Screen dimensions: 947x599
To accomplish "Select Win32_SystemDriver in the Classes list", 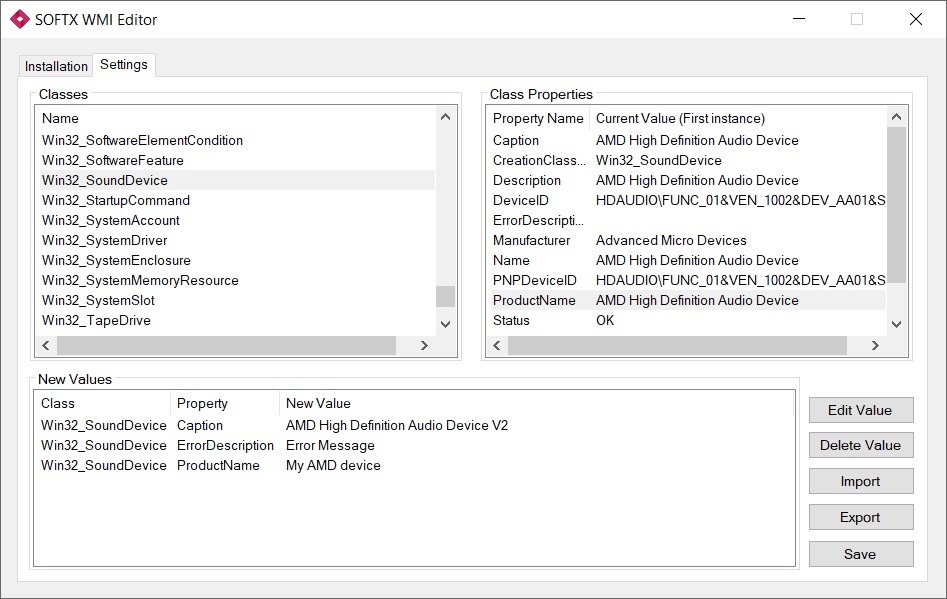I will (x=105, y=240).
